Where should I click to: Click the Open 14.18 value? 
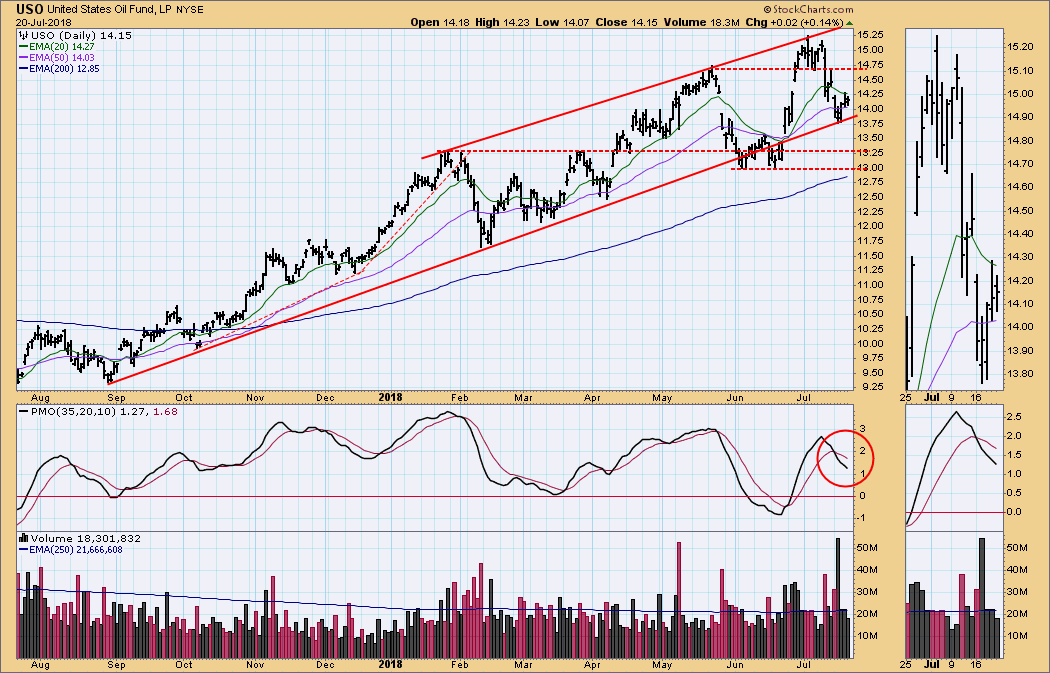click(440, 22)
